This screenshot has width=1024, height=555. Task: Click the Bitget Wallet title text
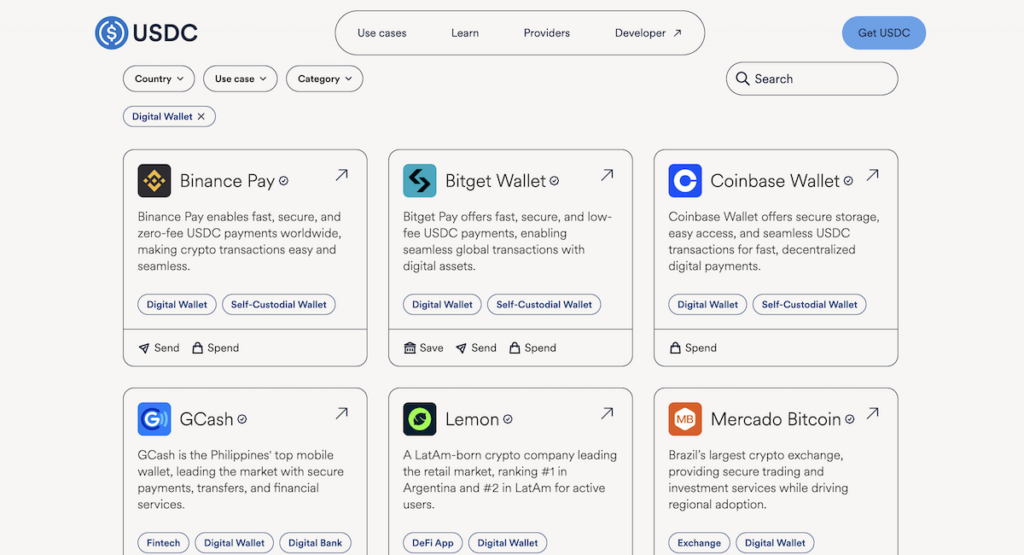click(x=495, y=181)
